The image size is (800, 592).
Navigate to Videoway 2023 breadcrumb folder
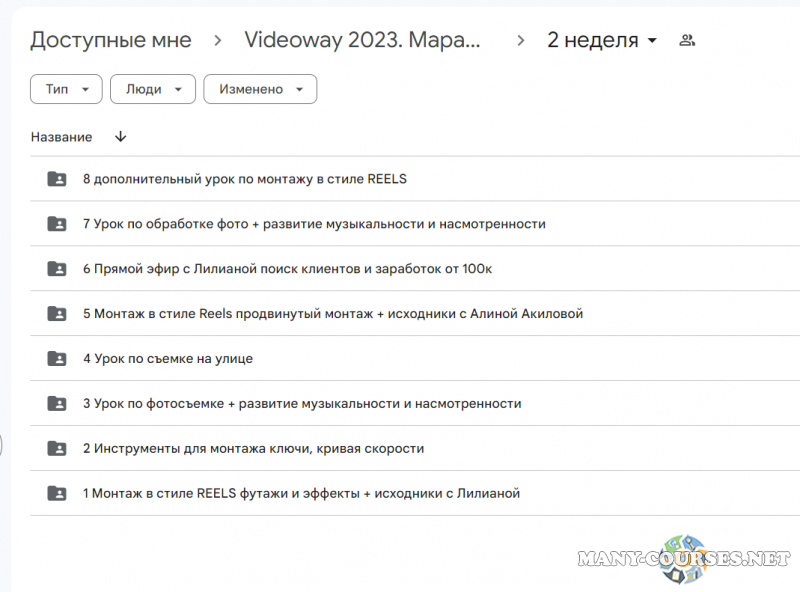362,41
